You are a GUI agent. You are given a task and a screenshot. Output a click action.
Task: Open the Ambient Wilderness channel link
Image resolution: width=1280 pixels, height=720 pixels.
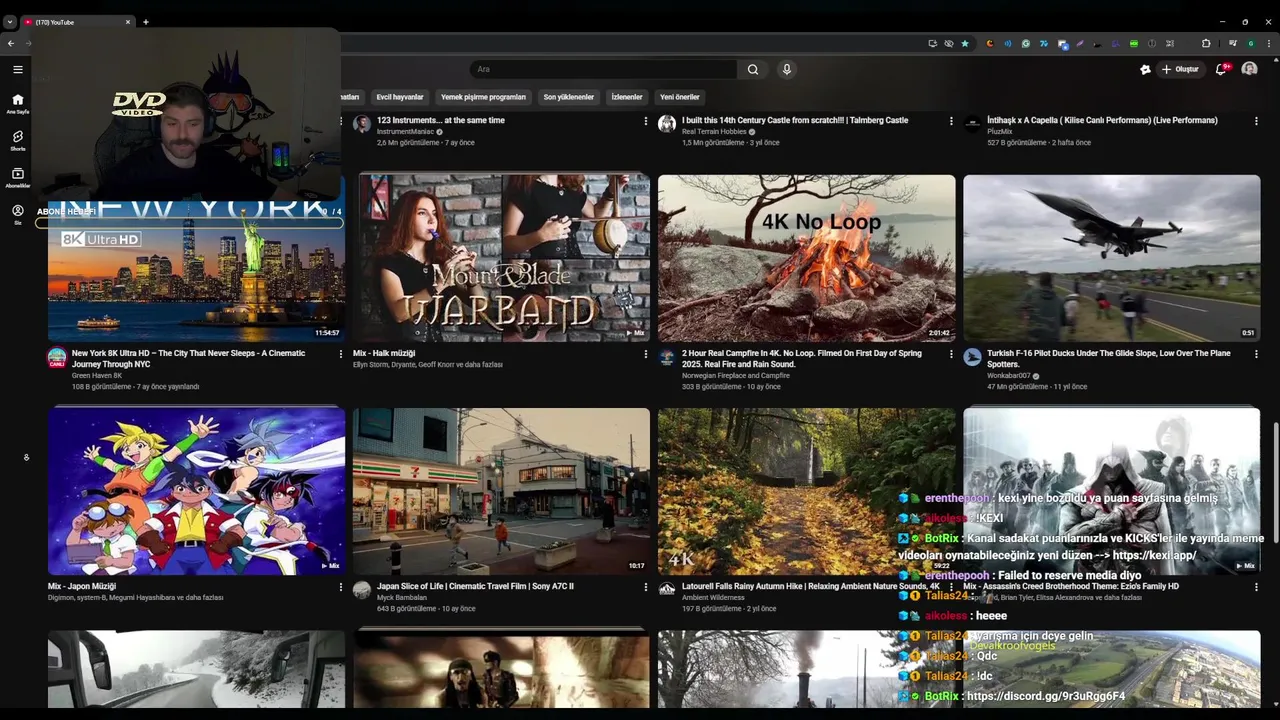713,598
